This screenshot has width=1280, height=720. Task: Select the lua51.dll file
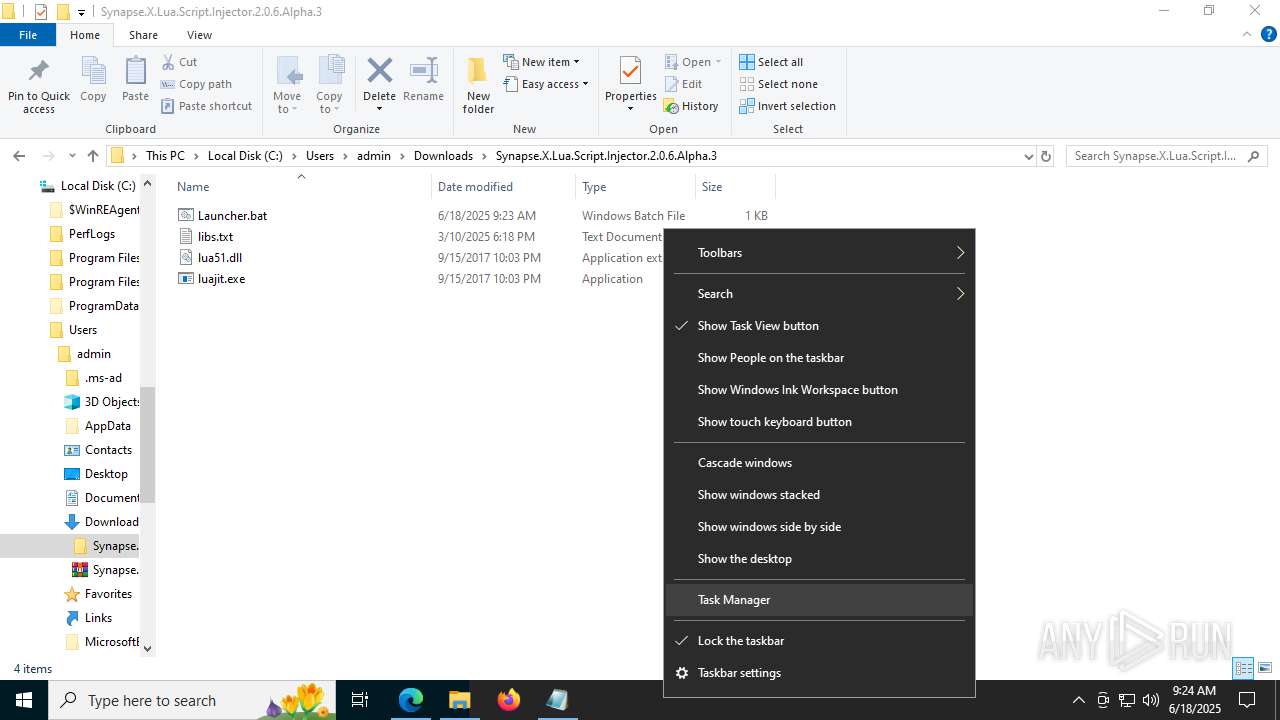tap(220, 258)
